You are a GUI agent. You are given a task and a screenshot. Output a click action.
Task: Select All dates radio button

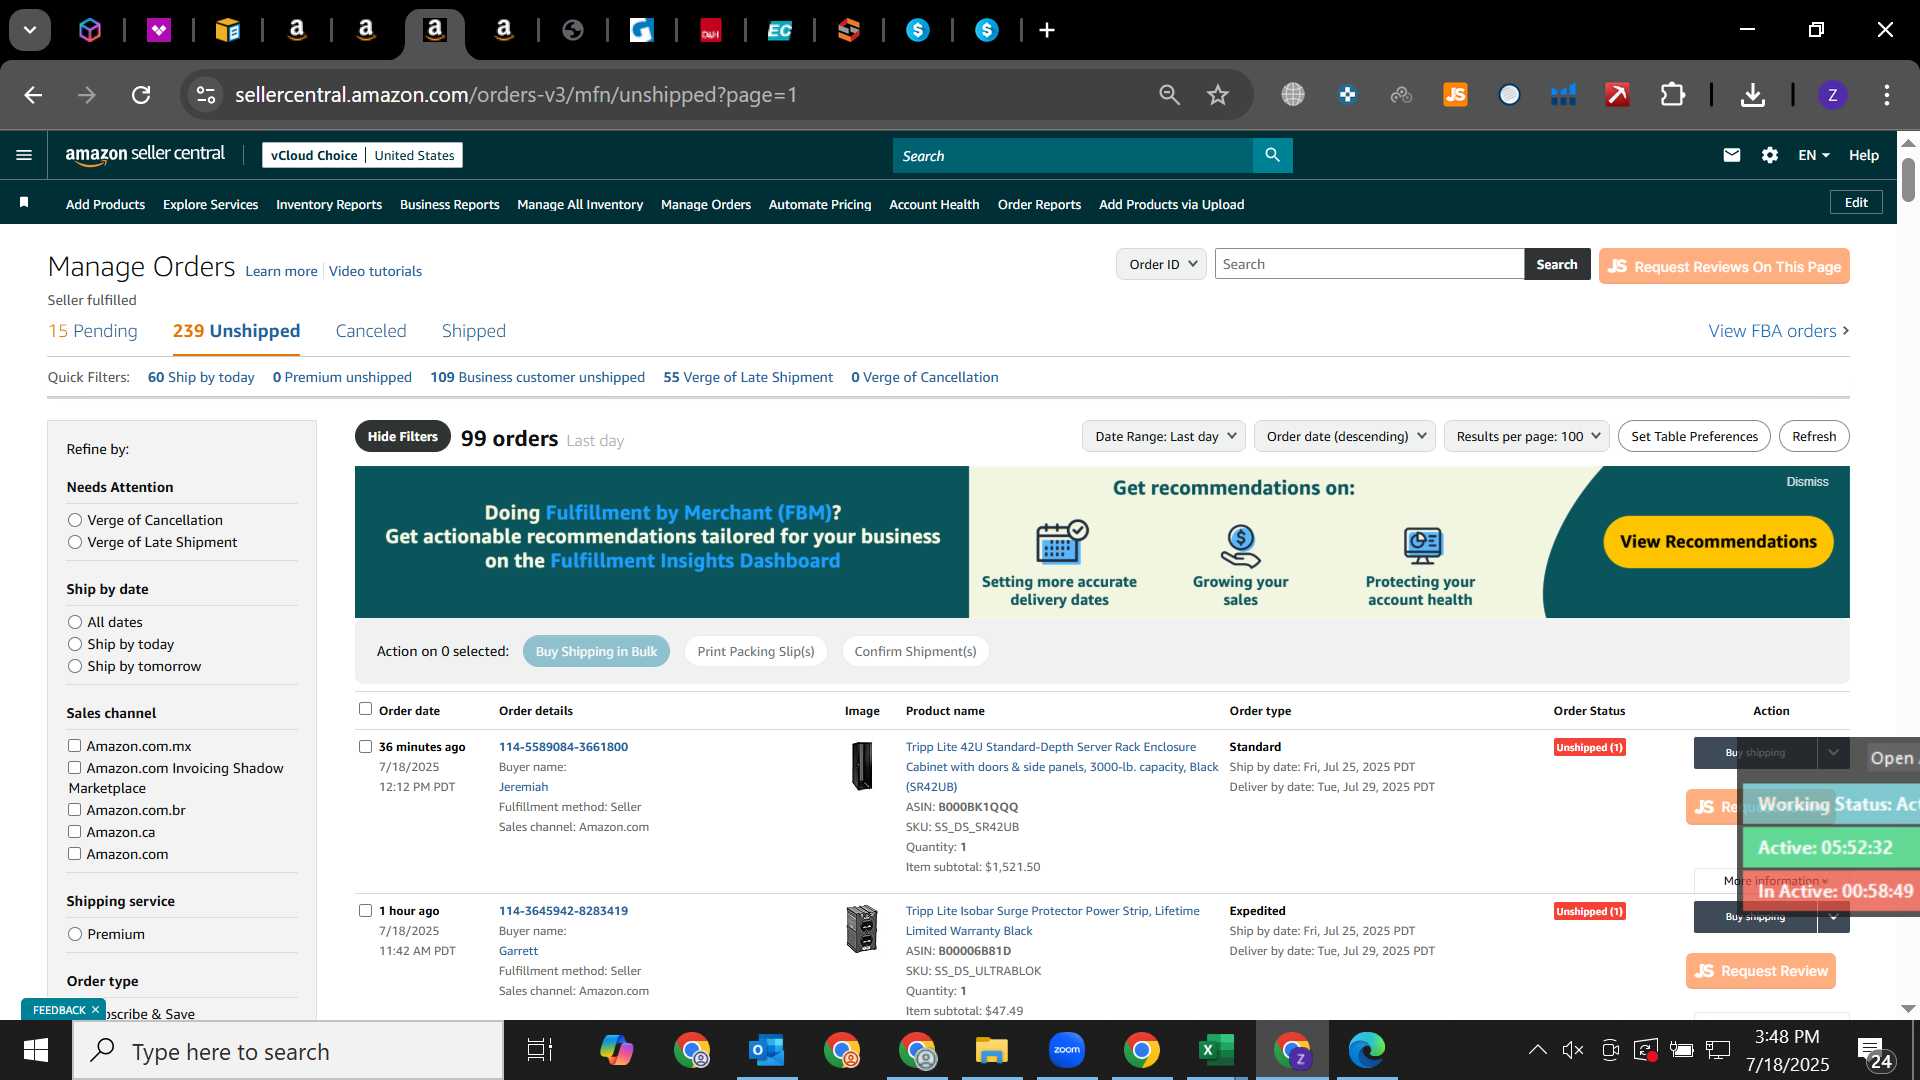coord(75,622)
